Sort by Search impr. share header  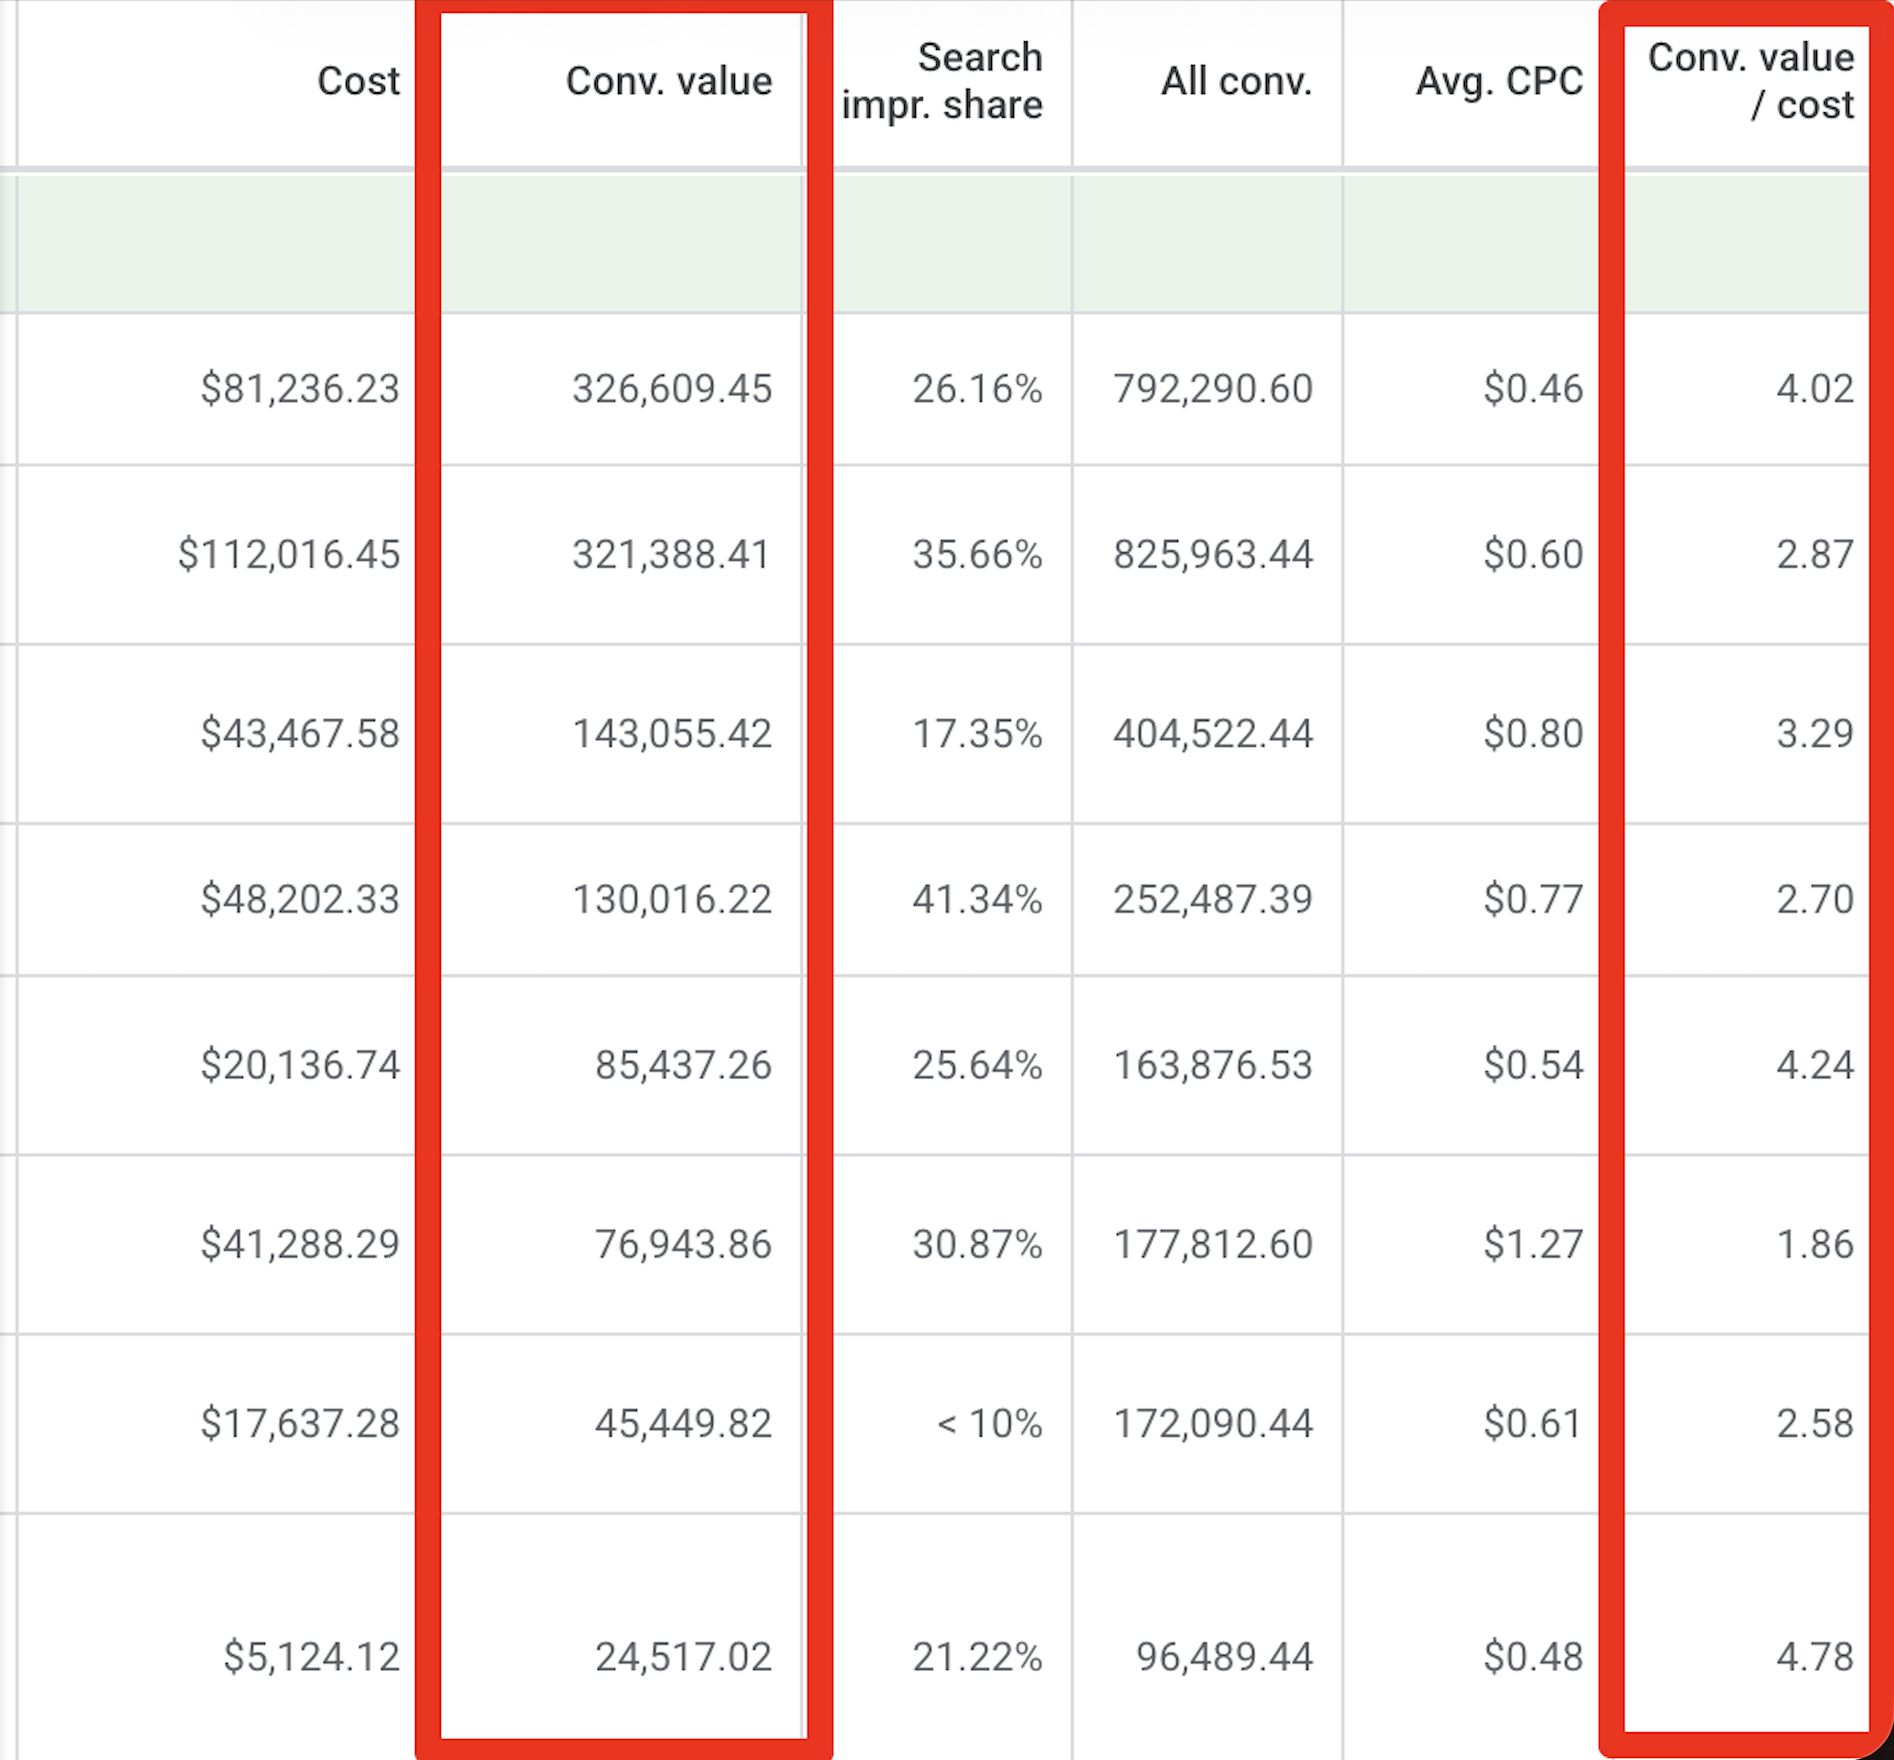click(x=941, y=81)
